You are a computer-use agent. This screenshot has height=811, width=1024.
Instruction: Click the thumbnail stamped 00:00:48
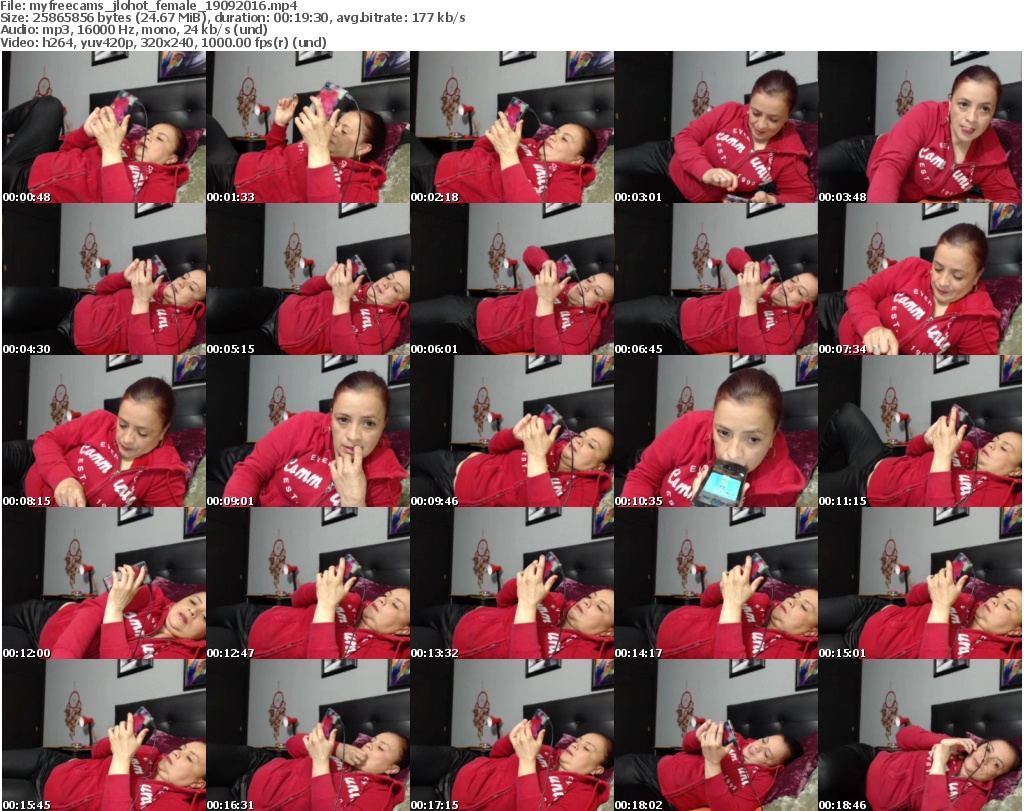tap(104, 127)
